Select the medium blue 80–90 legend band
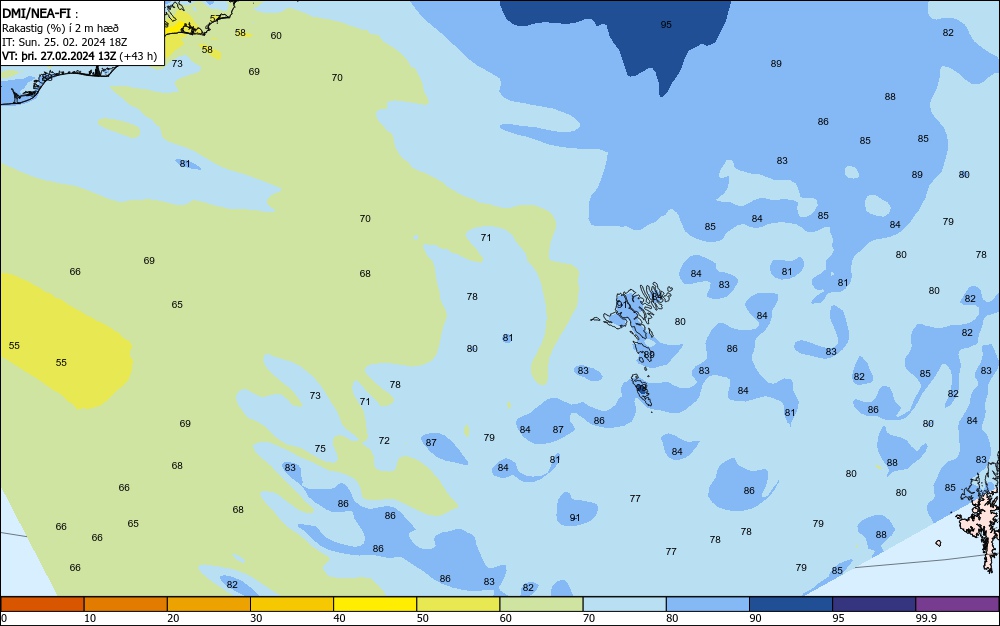The width and height of the screenshot is (1000, 626). click(x=707, y=604)
